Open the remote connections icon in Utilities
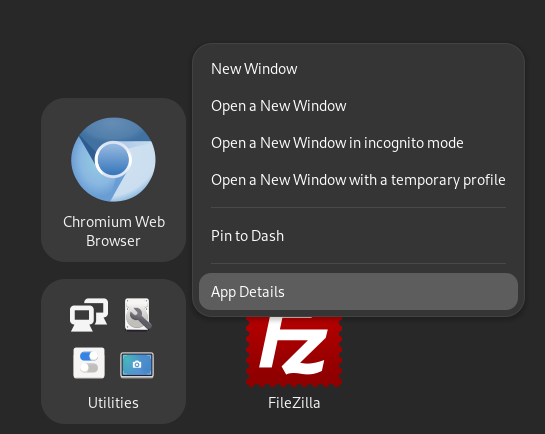The image size is (545, 434). [x=89, y=315]
